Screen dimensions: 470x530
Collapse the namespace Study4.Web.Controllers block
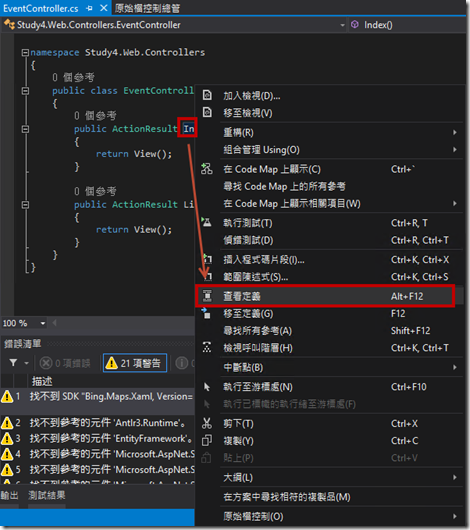coord(25,52)
